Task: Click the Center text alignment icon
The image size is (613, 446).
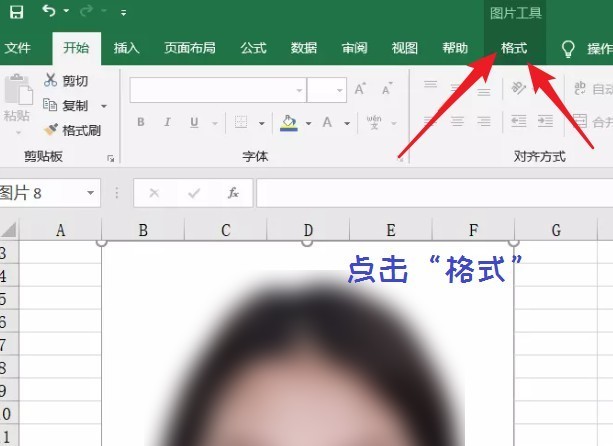Action: [457, 121]
